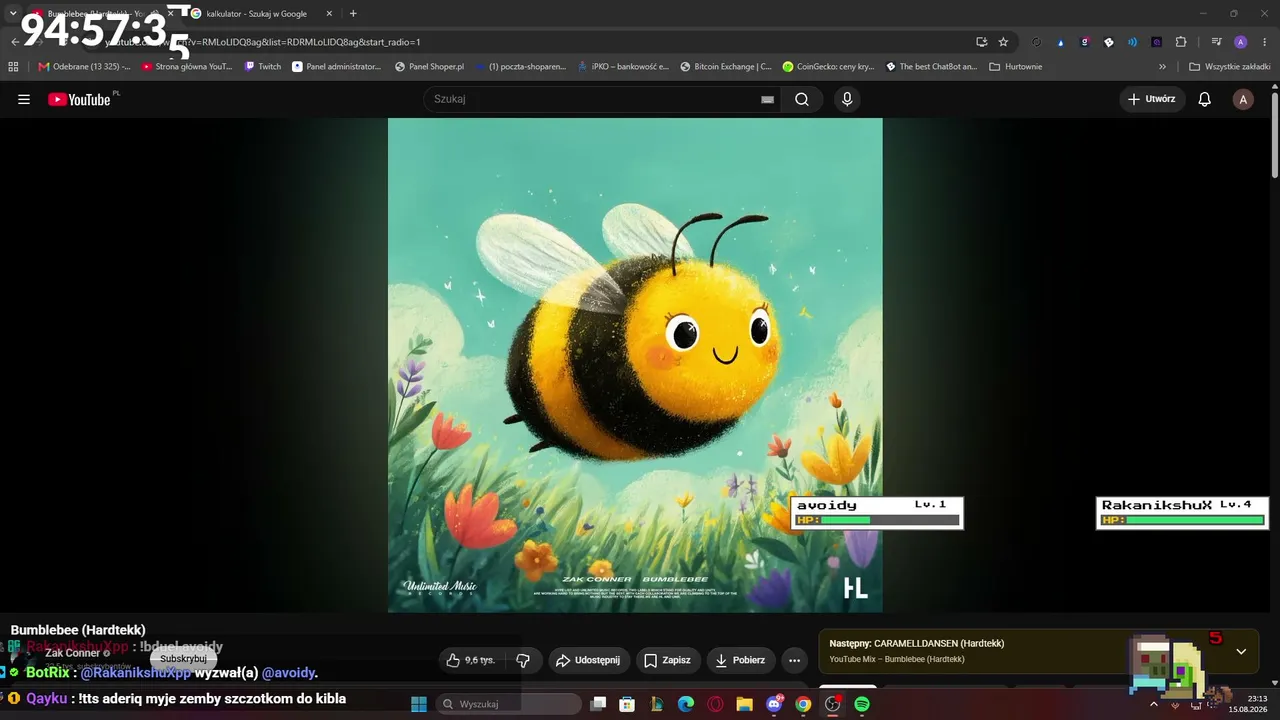Open the on-screen keyboard in search box
The image size is (1280, 720).
(768, 99)
